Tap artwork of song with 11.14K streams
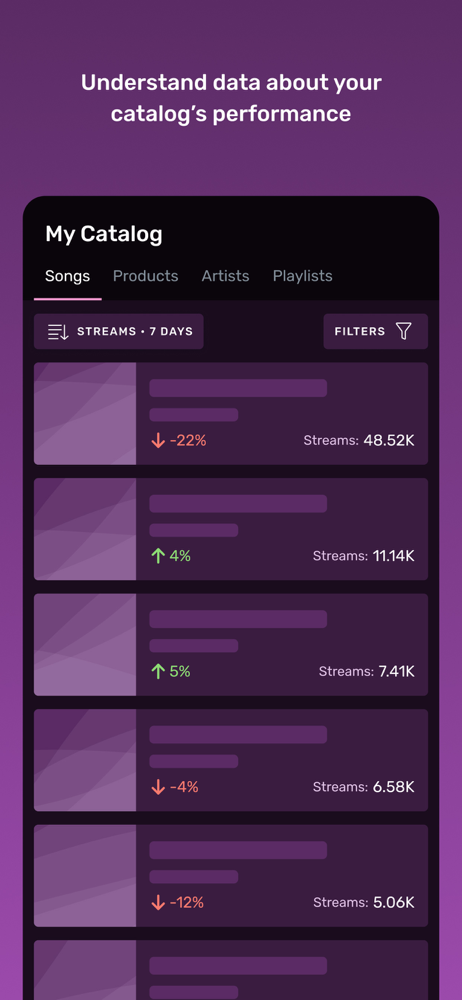Screen dimensions: 462x1000 [85, 529]
